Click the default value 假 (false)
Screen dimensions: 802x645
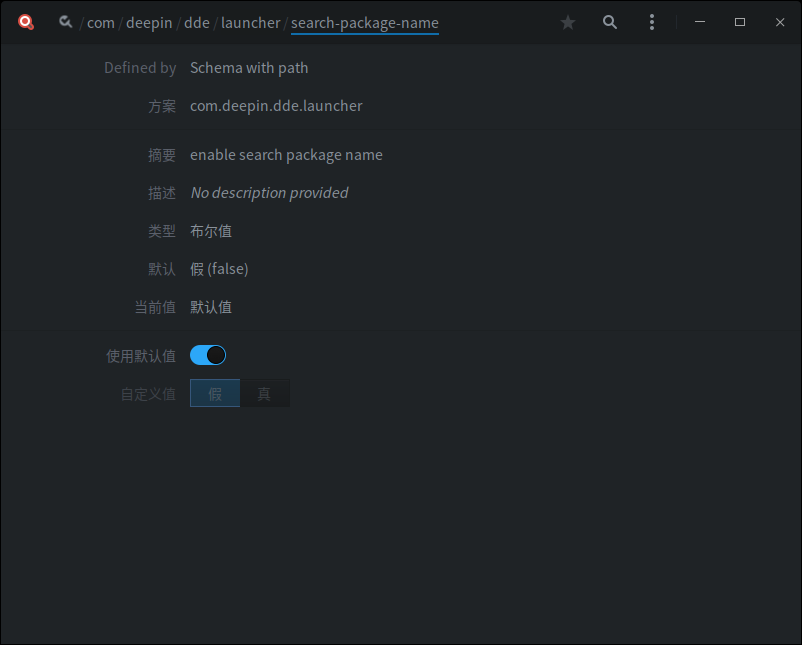(x=219, y=268)
